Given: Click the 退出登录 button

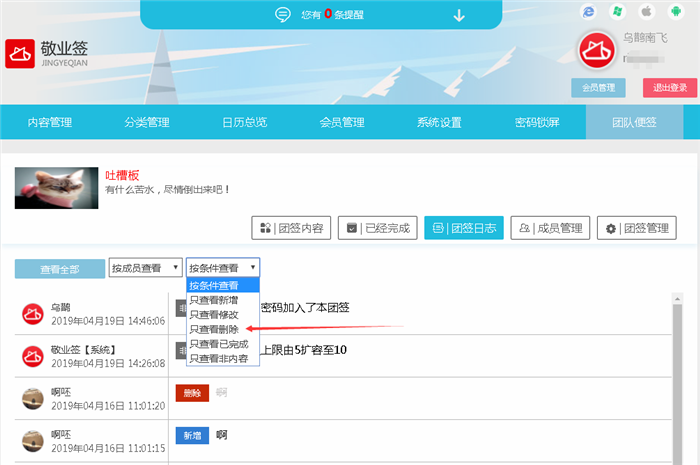Looking at the screenshot, I should pos(669,88).
